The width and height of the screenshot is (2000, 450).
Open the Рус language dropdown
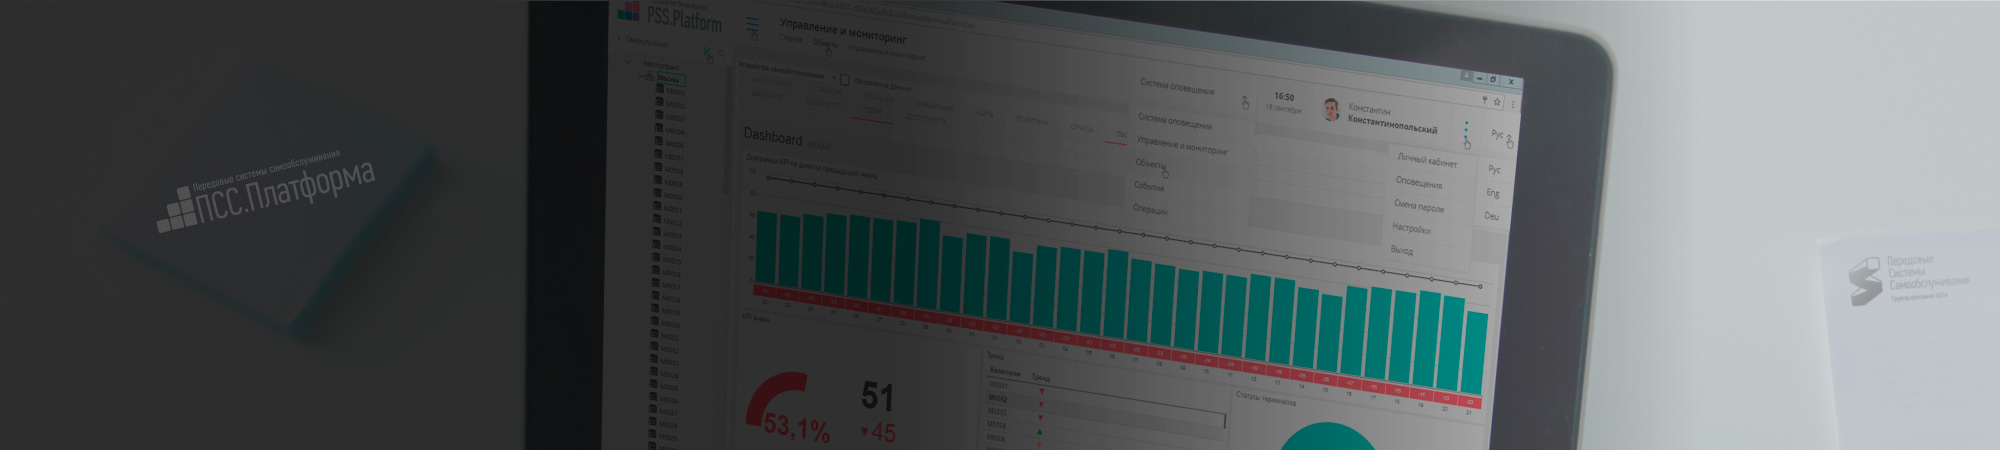point(1498,135)
